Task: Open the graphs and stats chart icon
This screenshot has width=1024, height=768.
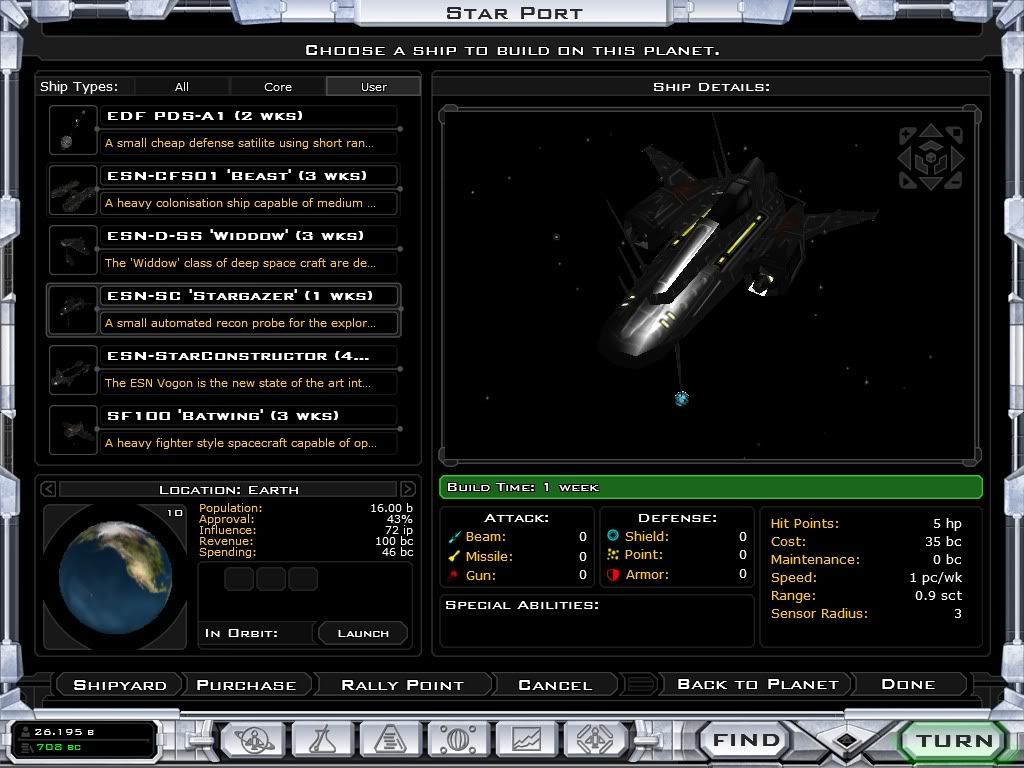Action: point(526,740)
